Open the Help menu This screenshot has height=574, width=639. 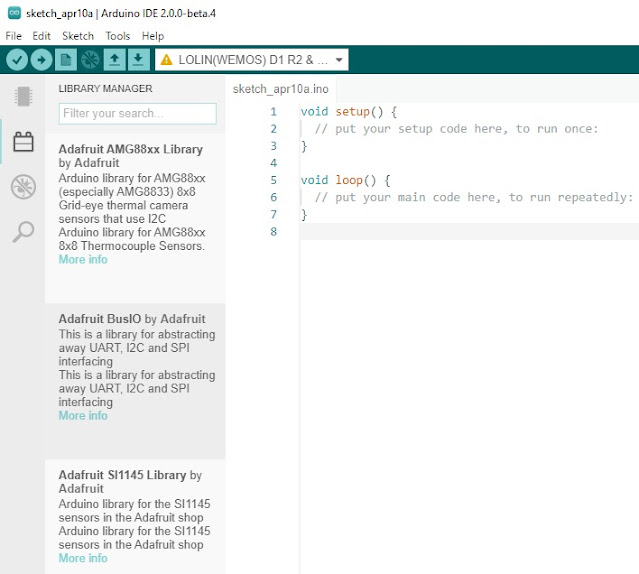[x=153, y=36]
